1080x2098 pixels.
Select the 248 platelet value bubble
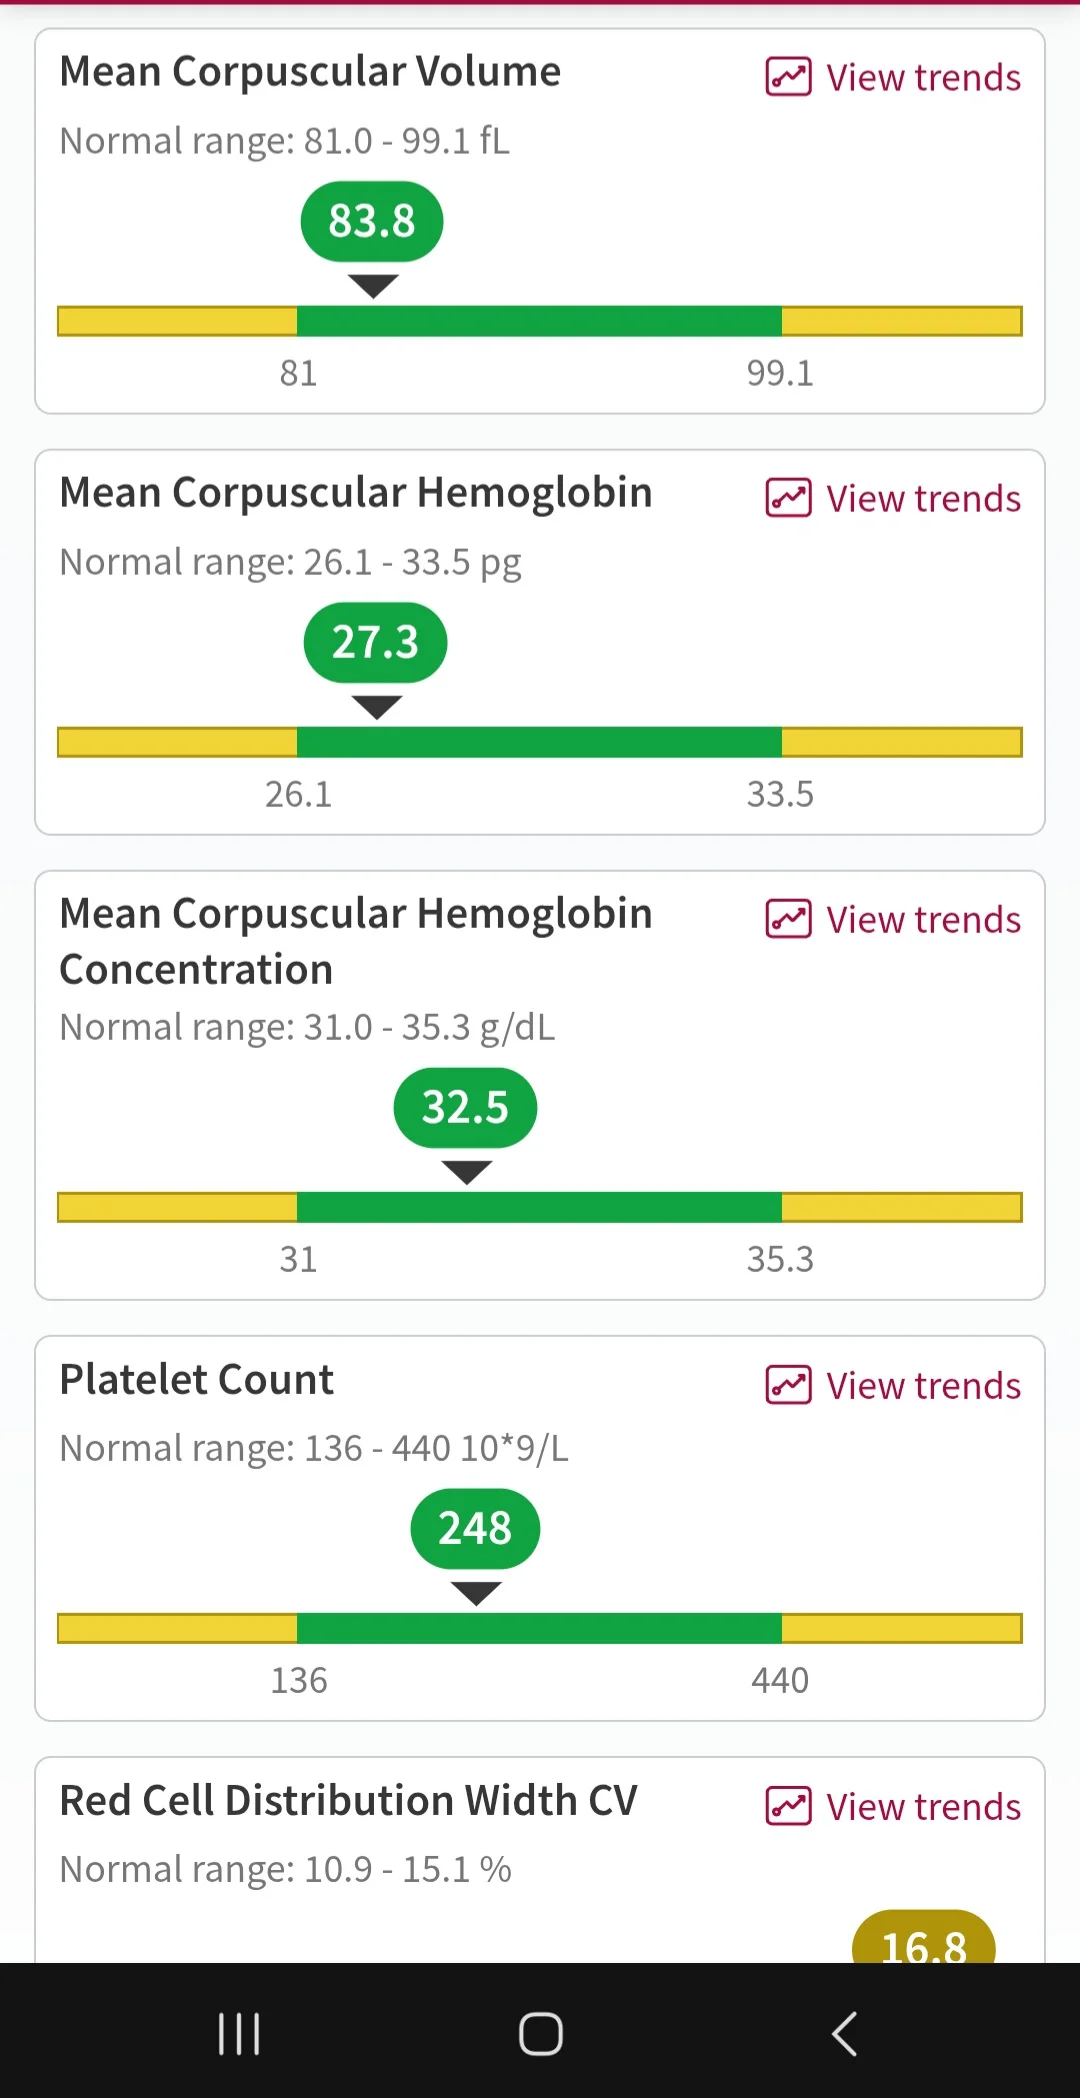tap(475, 1528)
